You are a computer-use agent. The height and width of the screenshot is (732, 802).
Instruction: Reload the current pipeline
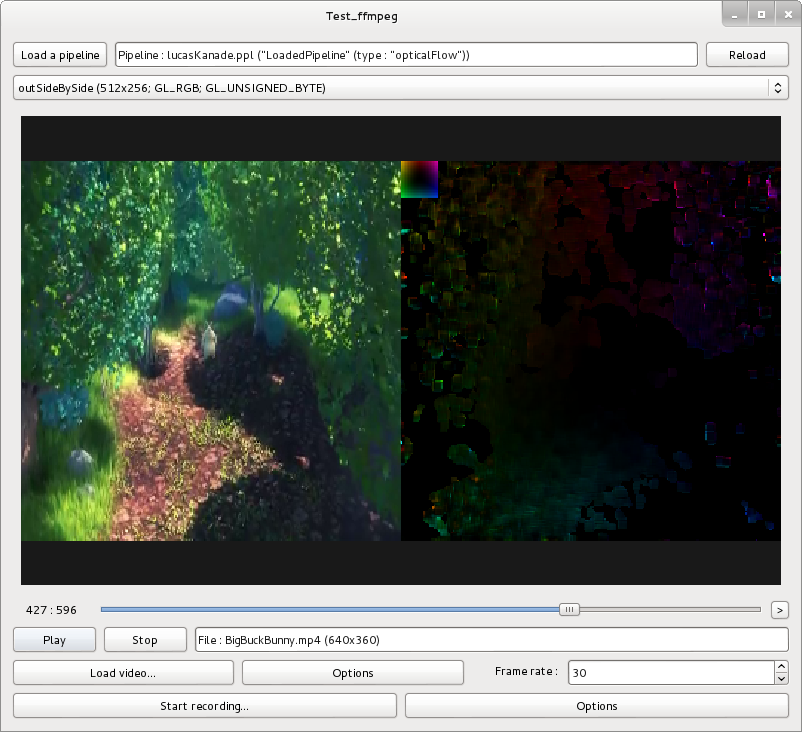point(747,55)
